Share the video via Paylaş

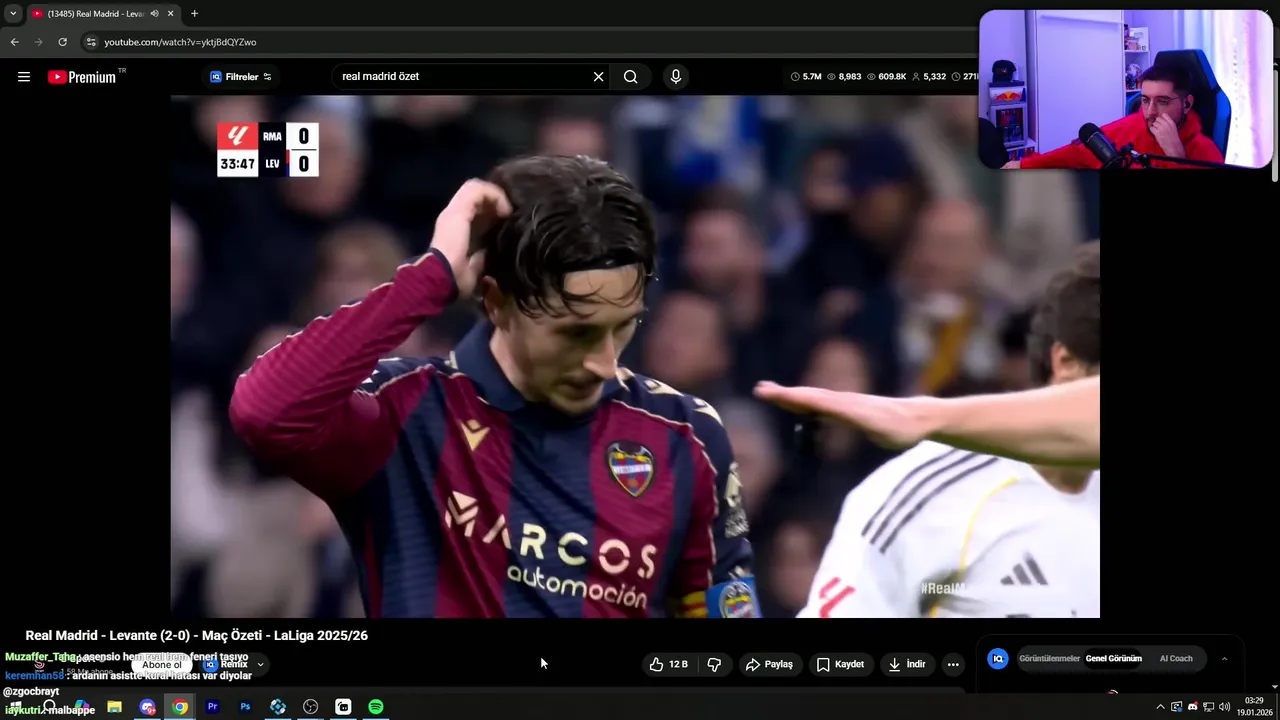pyautogui.click(x=769, y=664)
